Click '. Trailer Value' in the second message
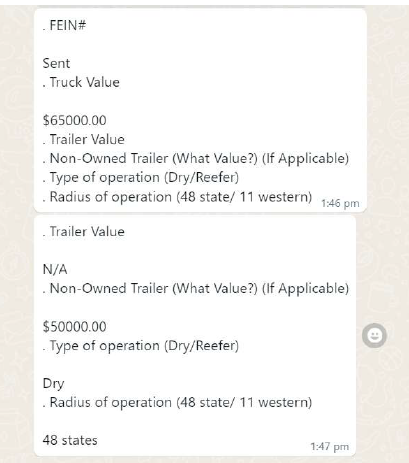Image resolution: width=409 pixels, height=463 pixels. tap(84, 231)
